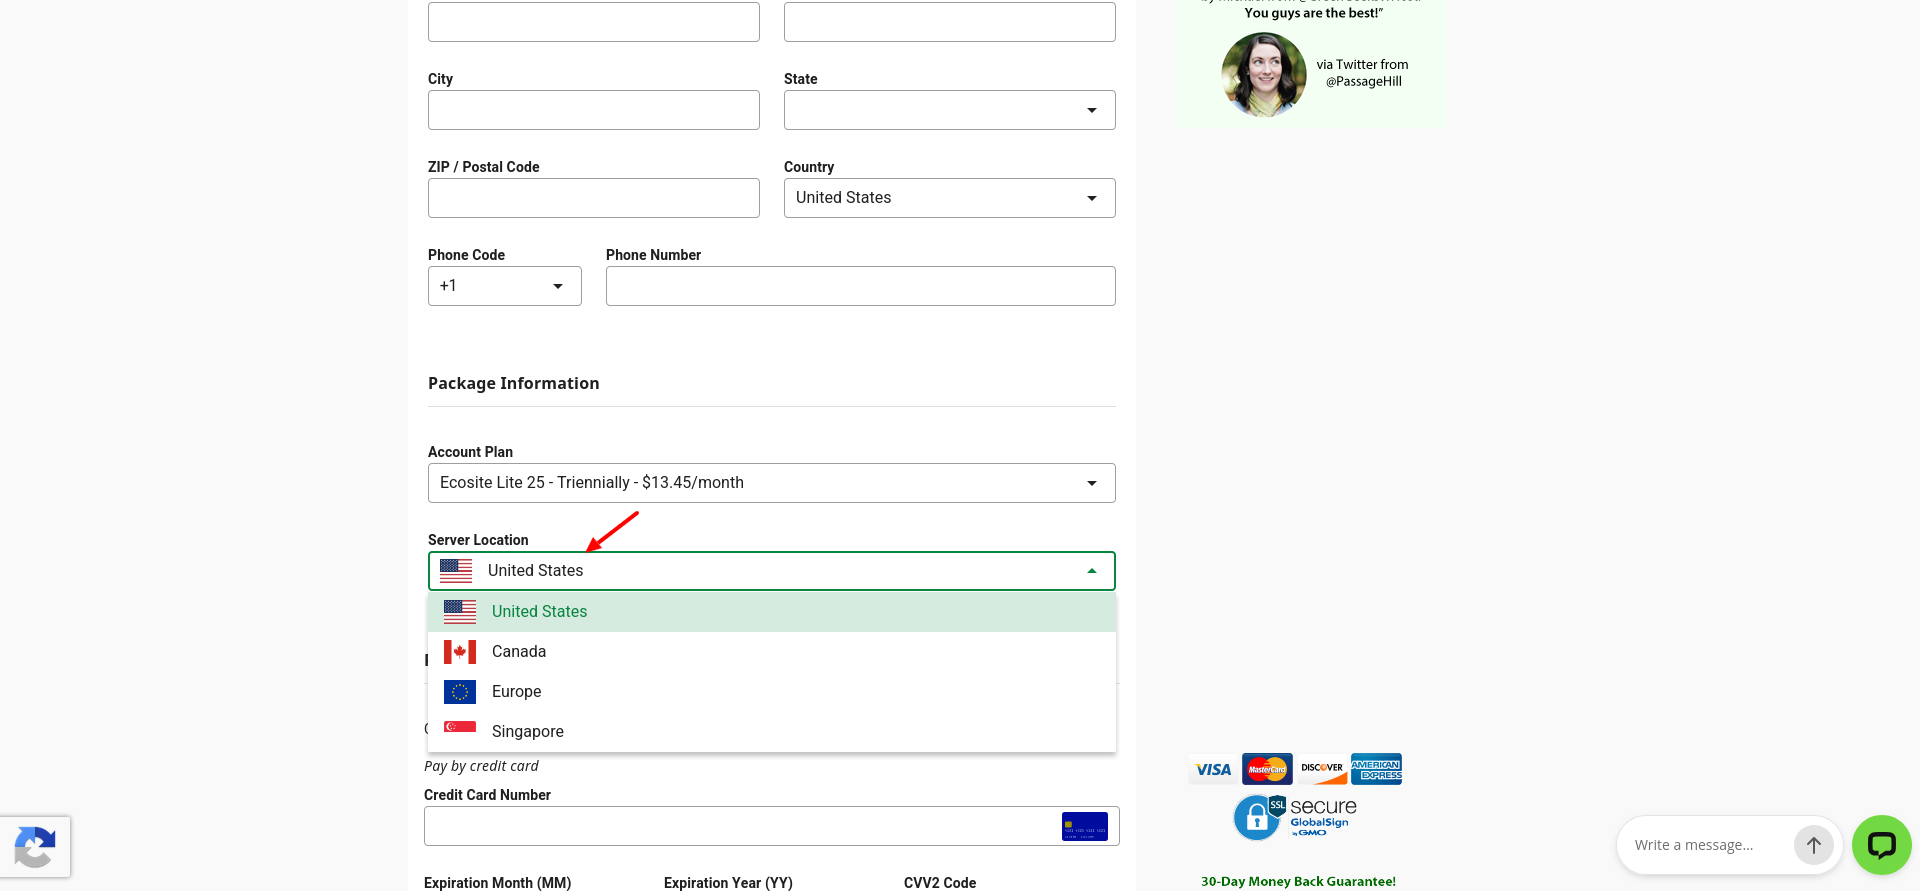Image resolution: width=1920 pixels, height=891 pixels.
Task: Click the SSL secure GlobalSign badge
Action: point(1295,817)
